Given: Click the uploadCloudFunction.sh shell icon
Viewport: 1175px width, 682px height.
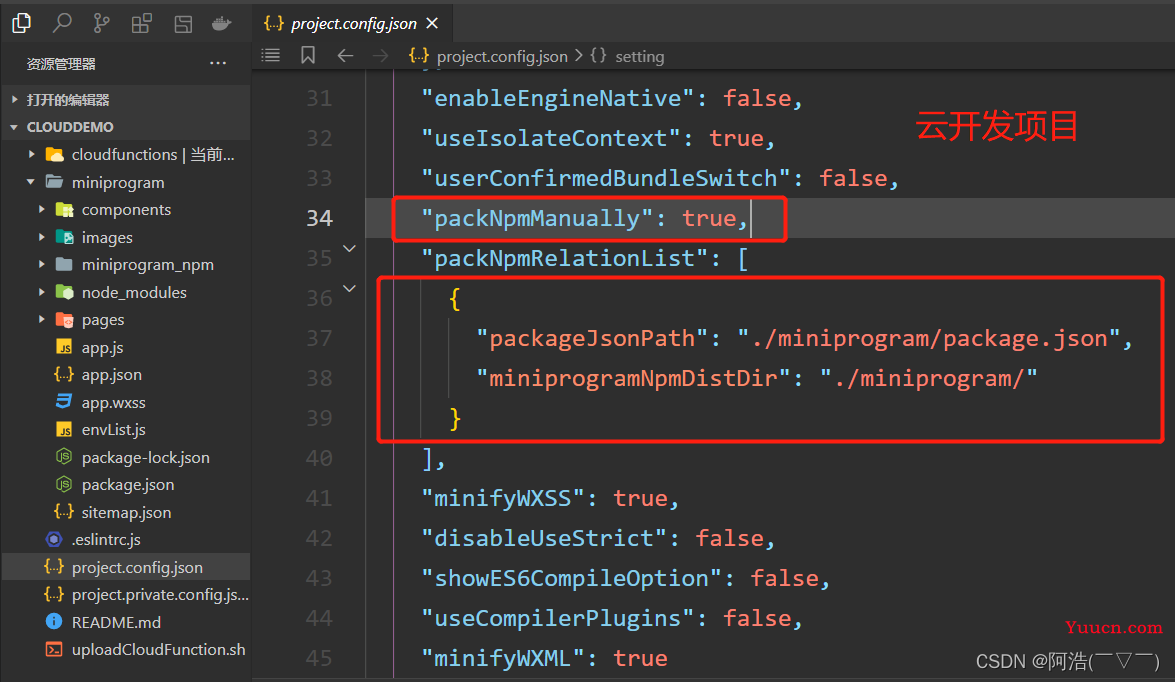Looking at the screenshot, I should coord(54,649).
